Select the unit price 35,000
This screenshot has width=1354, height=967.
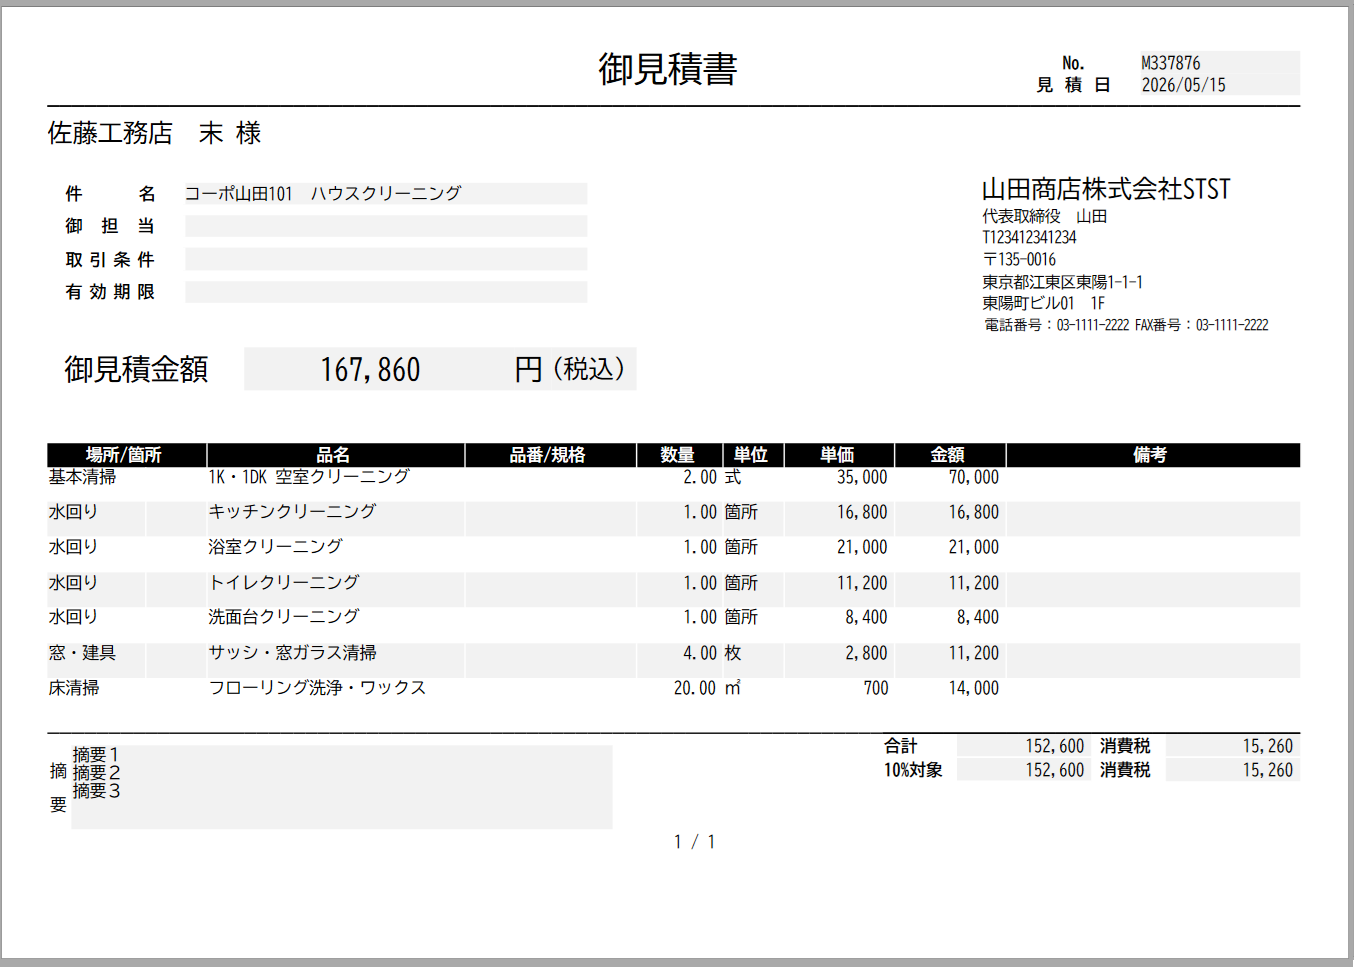click(862, 477)
